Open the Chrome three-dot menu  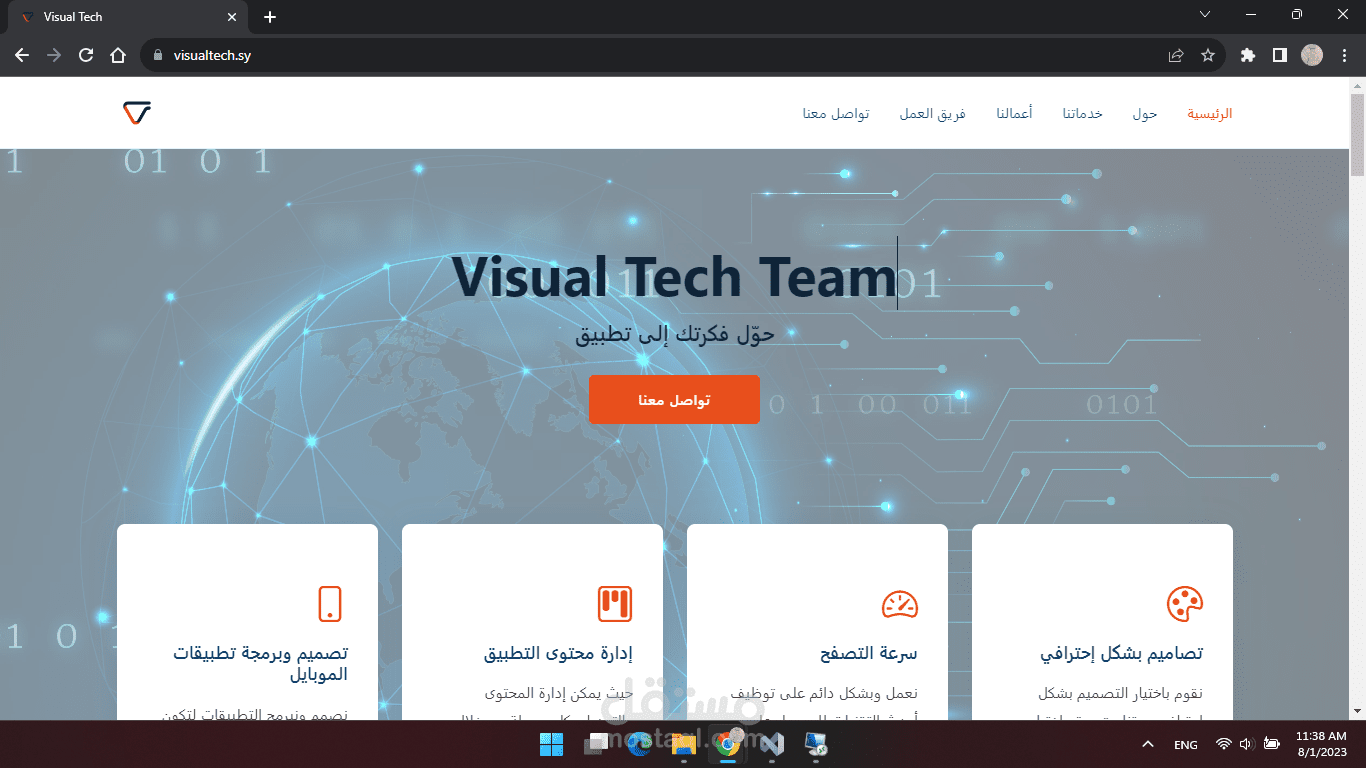click(1344, 56)
